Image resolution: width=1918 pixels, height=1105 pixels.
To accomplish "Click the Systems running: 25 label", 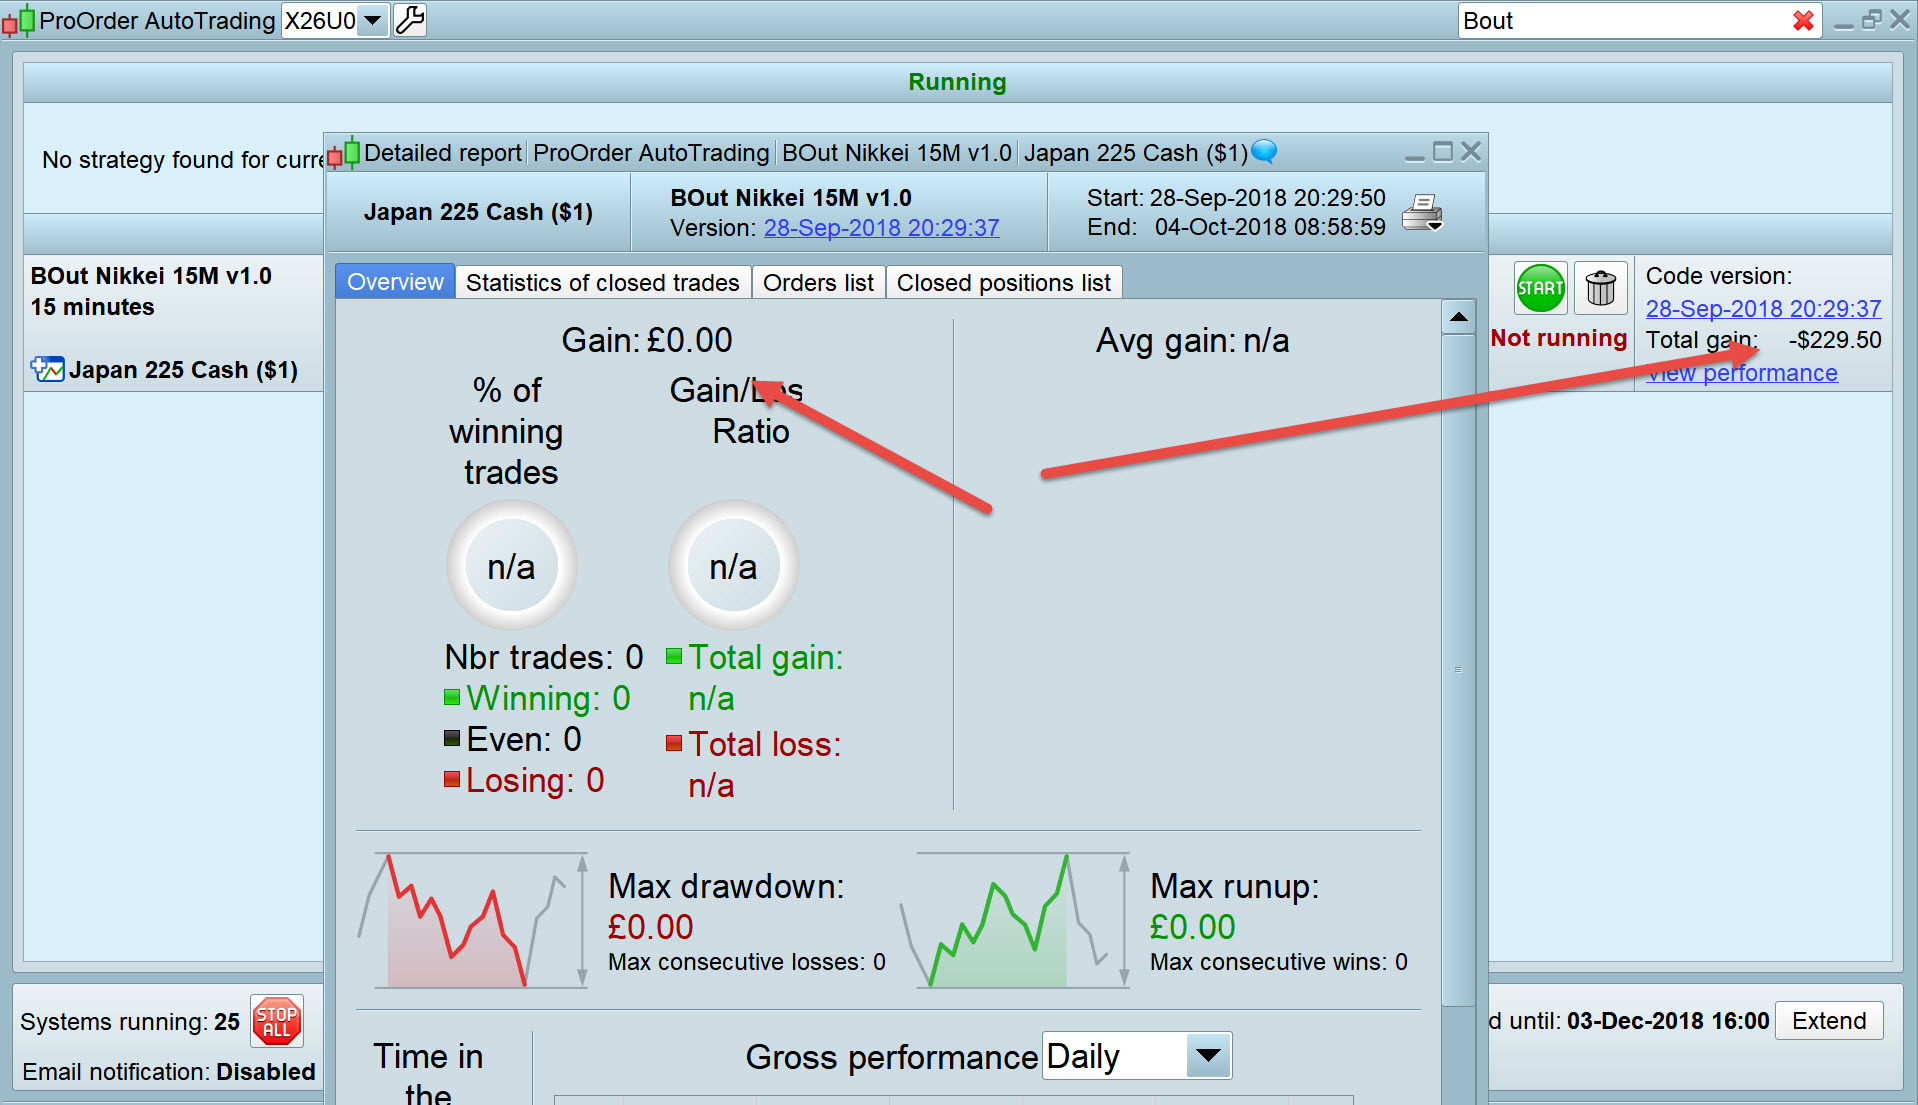I will pos(130,1022).
